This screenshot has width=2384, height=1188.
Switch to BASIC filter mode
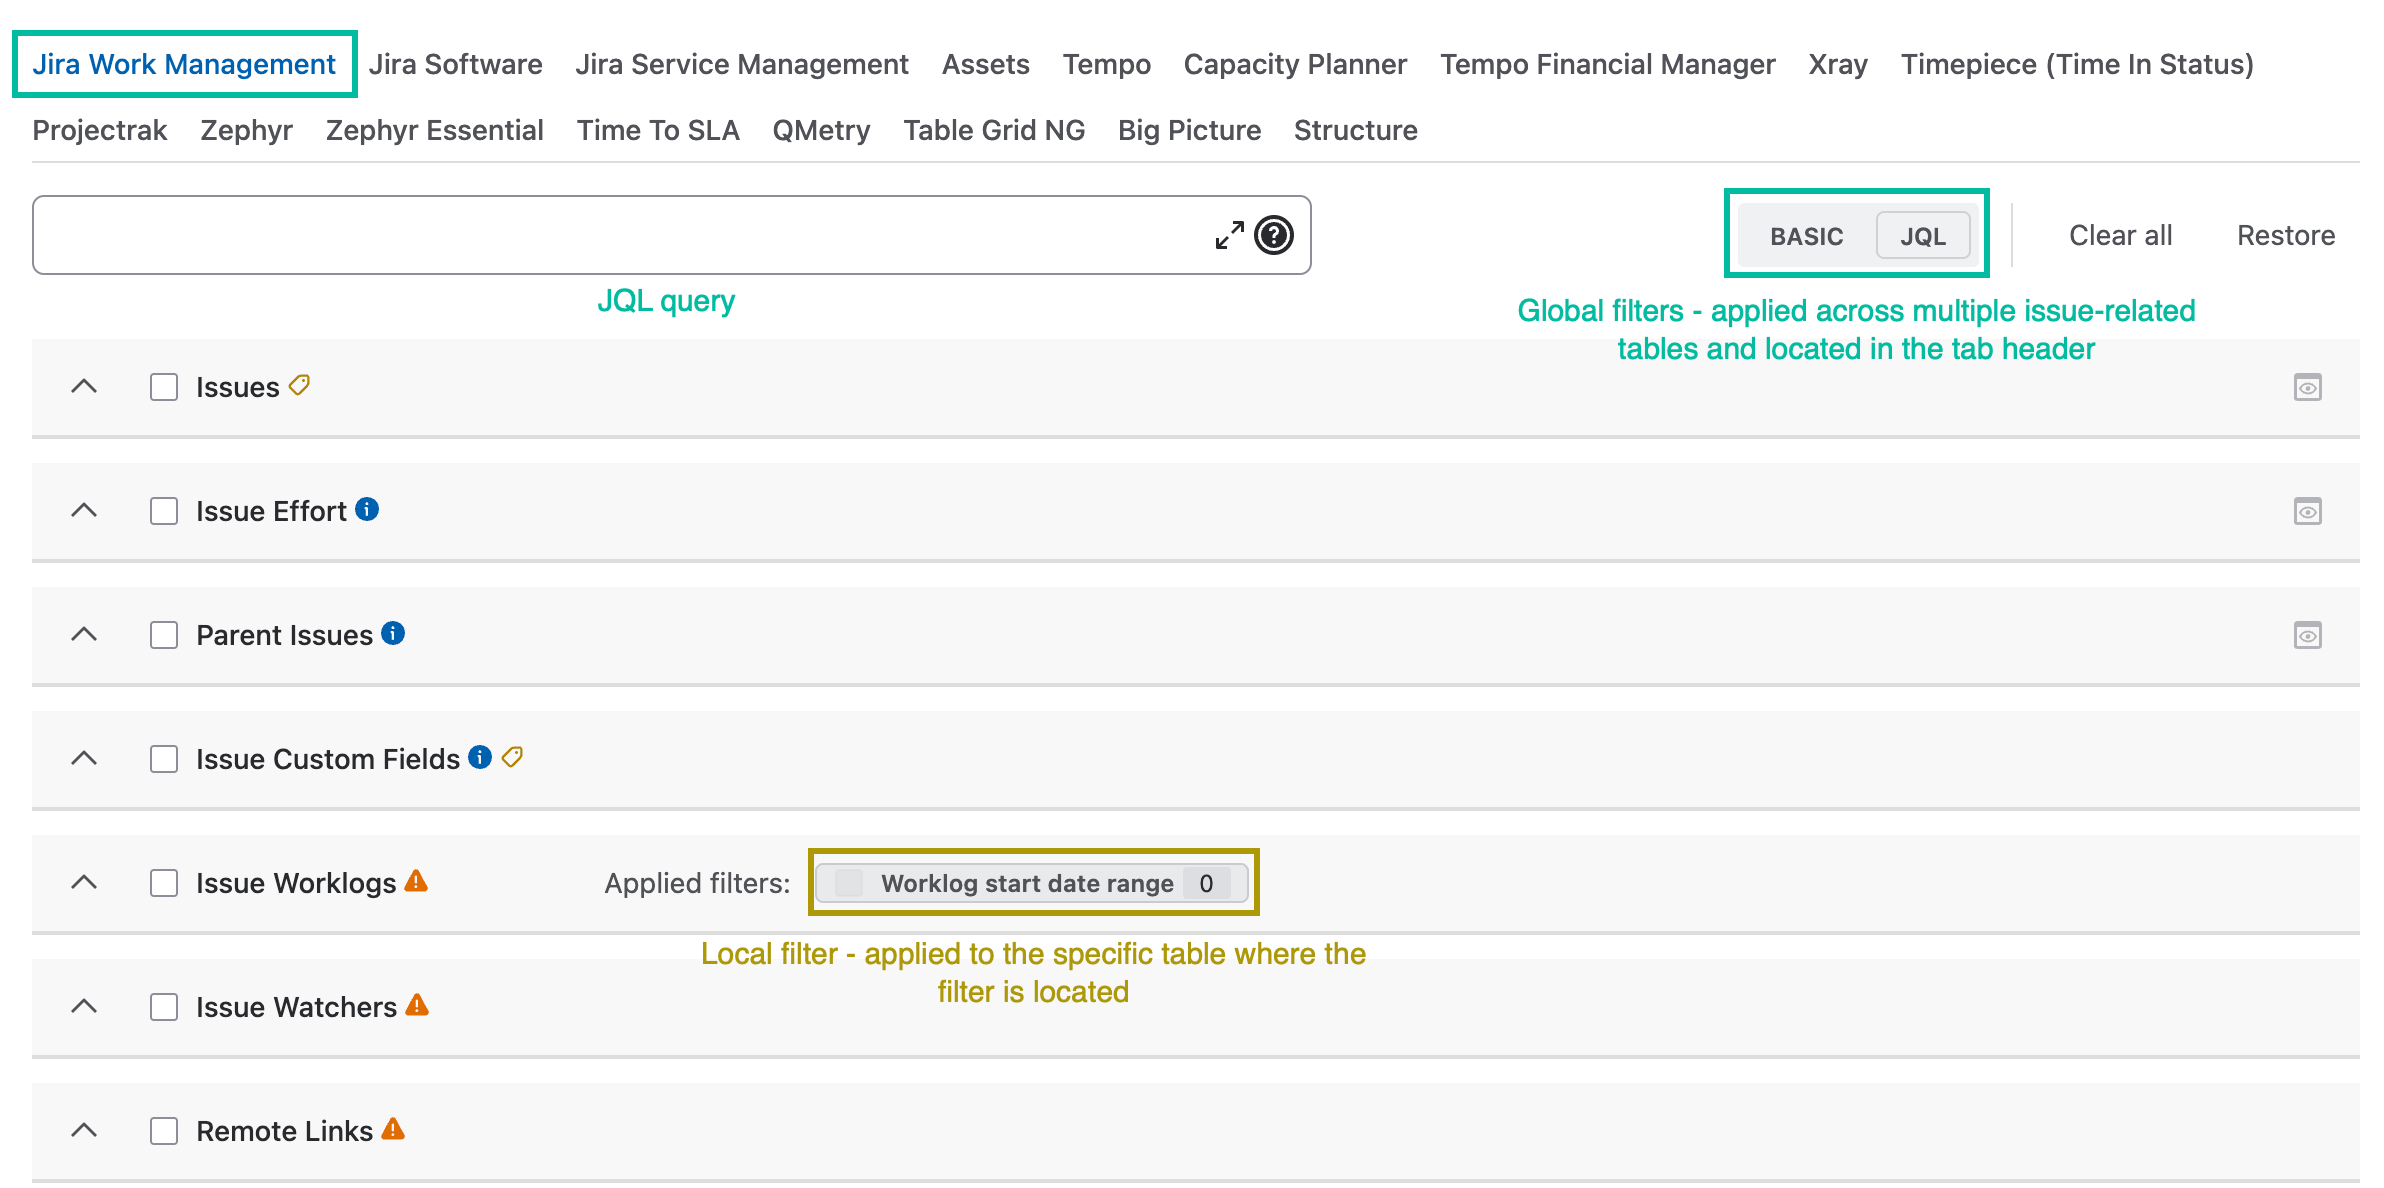point(1806,236)
